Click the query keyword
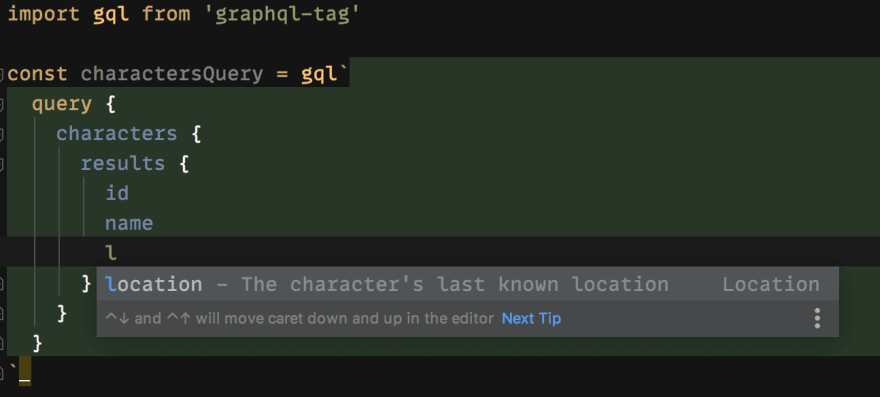Screen dimensions: 880x397 point(62,104)
